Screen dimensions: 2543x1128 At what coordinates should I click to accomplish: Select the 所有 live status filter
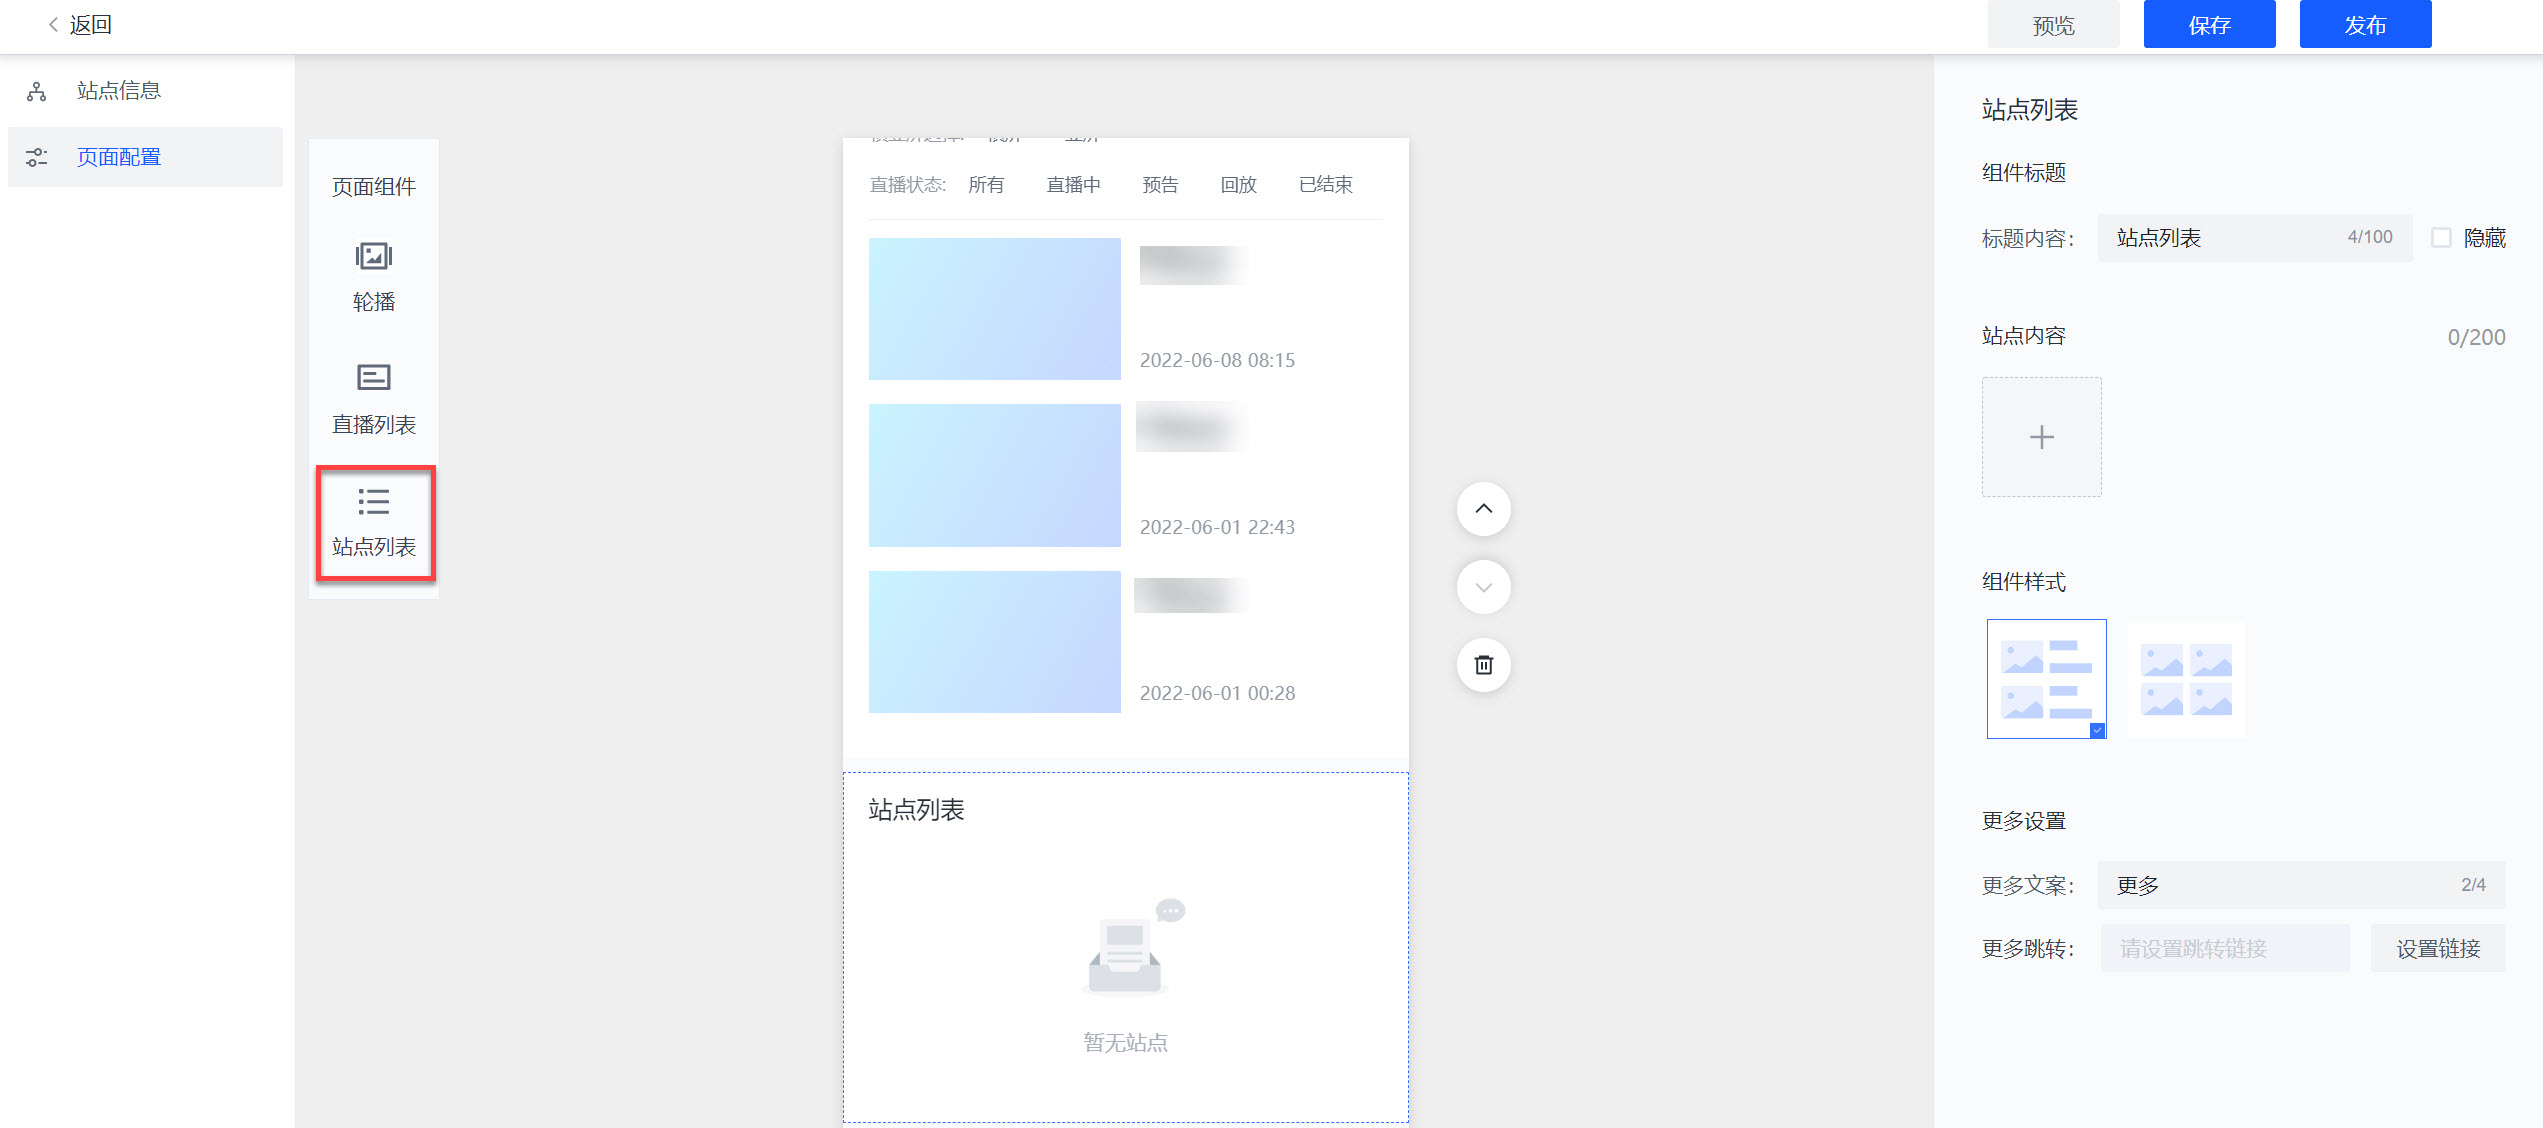(986, 185)
